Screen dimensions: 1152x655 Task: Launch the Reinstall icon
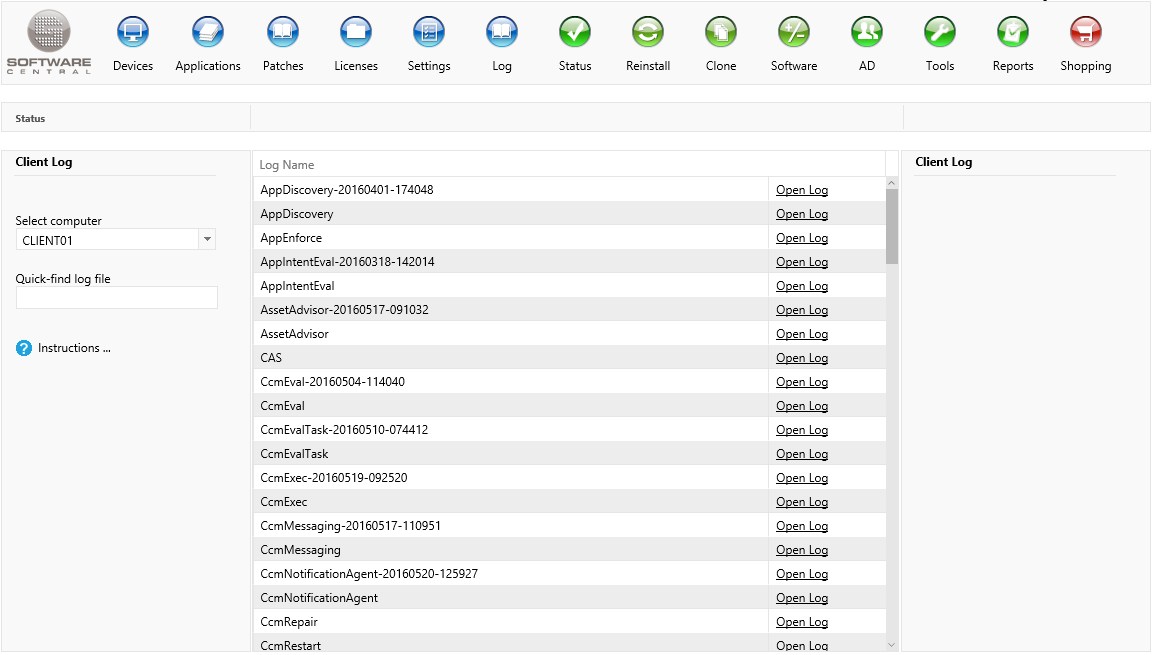click(x=648, y=33)
